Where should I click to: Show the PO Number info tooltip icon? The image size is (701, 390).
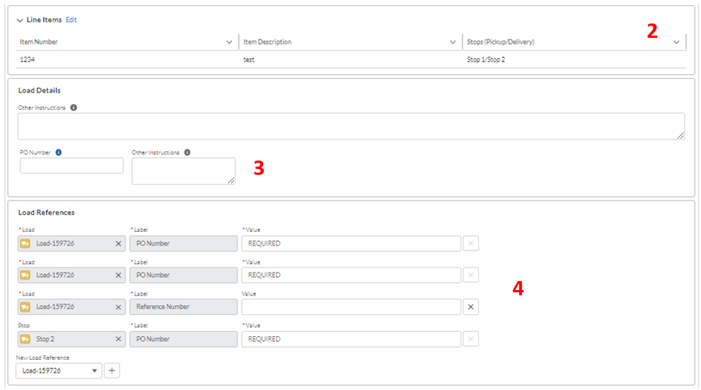[x=59, y=153]
